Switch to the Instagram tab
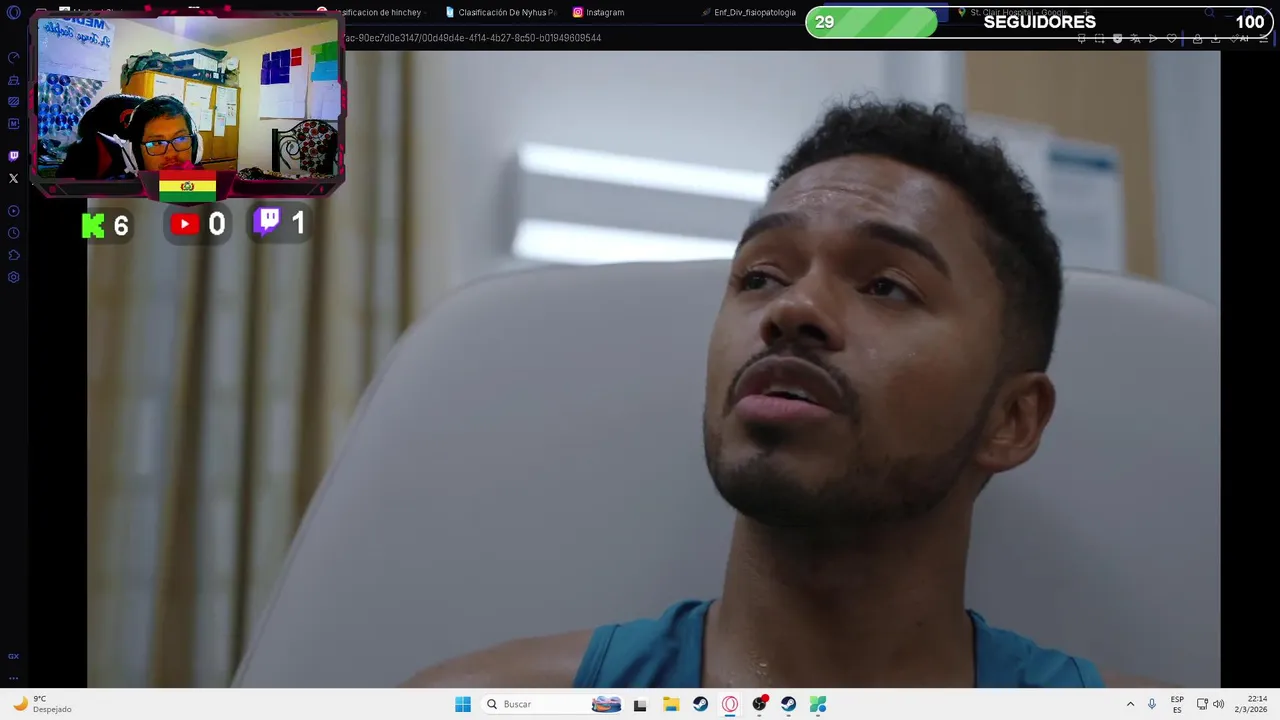This screenshot has width=1280, height=720. pyautogui.click(x=600, y=12)
